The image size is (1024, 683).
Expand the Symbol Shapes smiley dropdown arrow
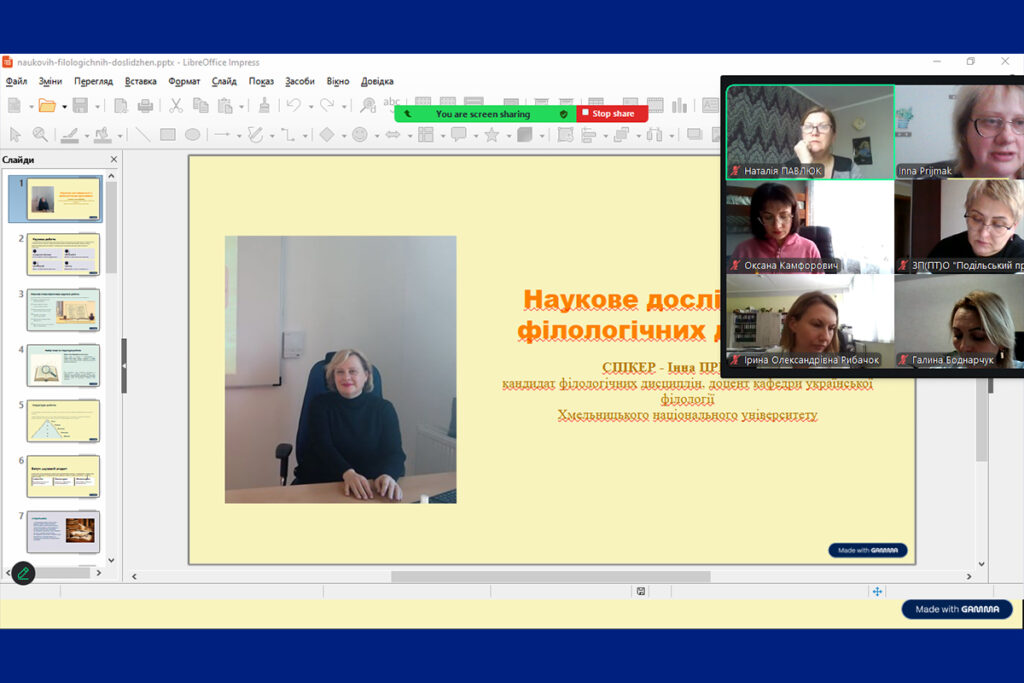coord(376,135)
